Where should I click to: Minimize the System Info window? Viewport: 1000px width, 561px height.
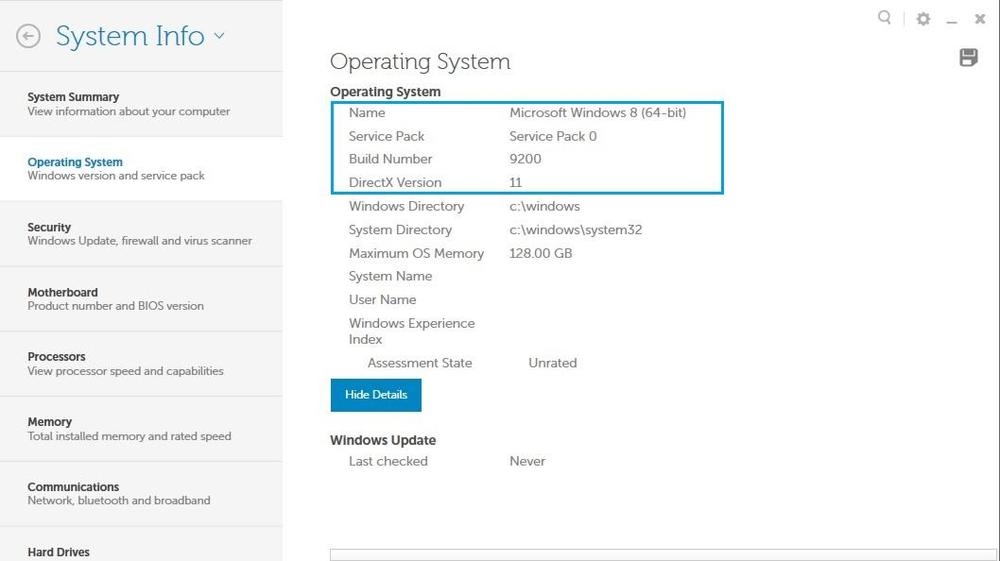[952, 20]
